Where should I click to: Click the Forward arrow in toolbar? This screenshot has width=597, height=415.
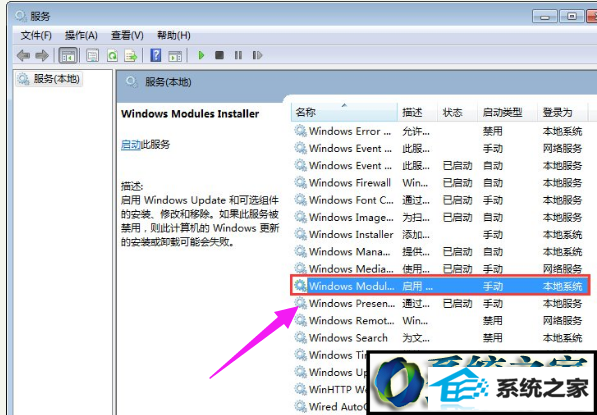(42, 56)
